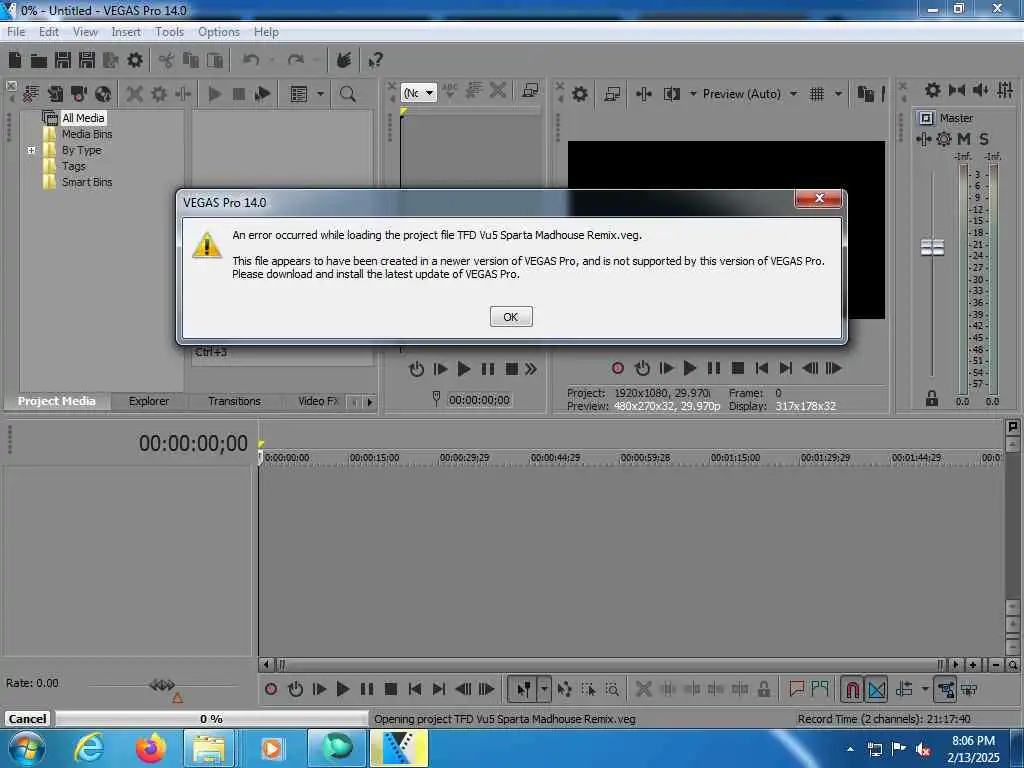
Task: Click the Import Media icon in Project Media
Action: [x=31, y=94]
